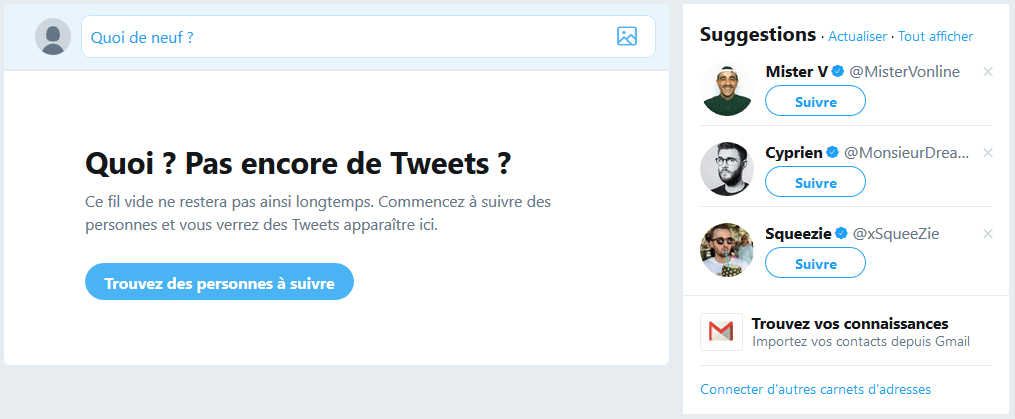Image resolution: width=1015 pixels, height=419 pixels.
Task: Open Cyprien's profile picture
Action: [726, 169]
